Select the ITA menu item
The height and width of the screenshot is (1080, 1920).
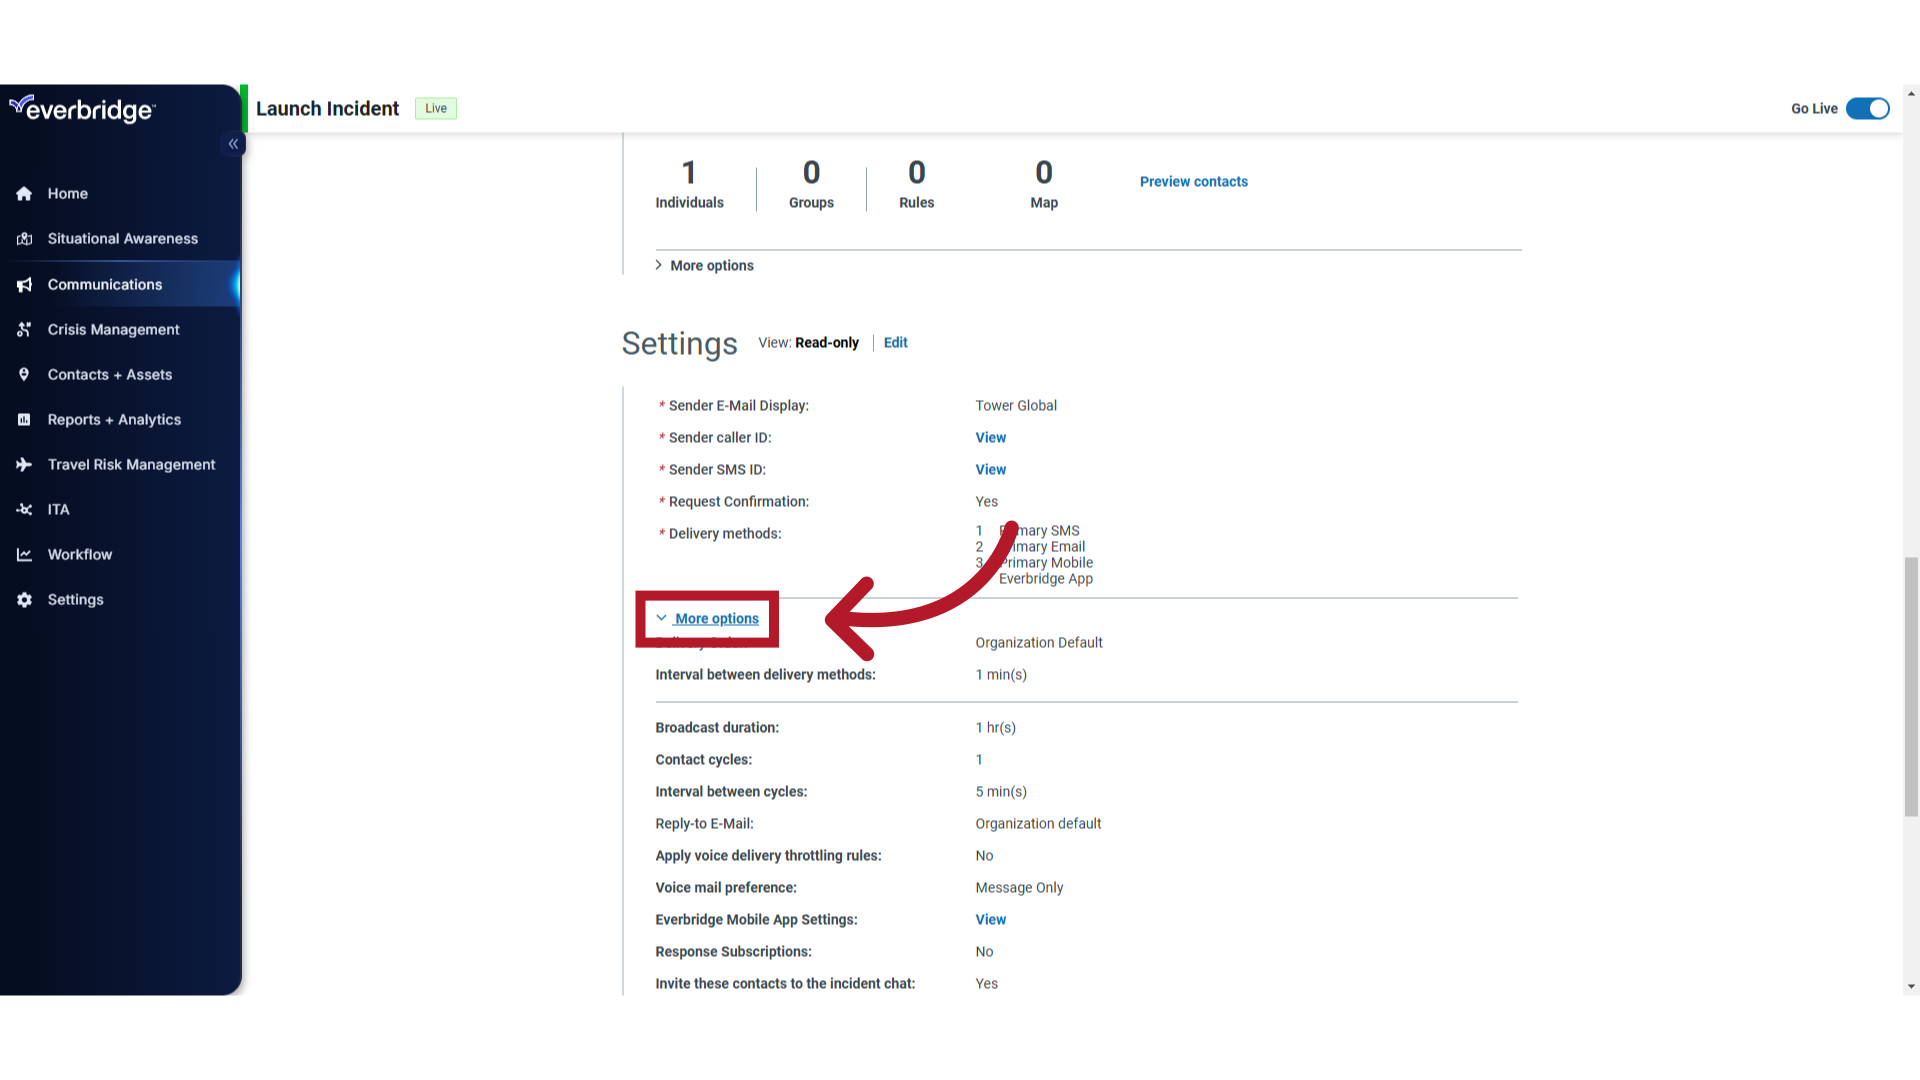[x=58, y=509]
